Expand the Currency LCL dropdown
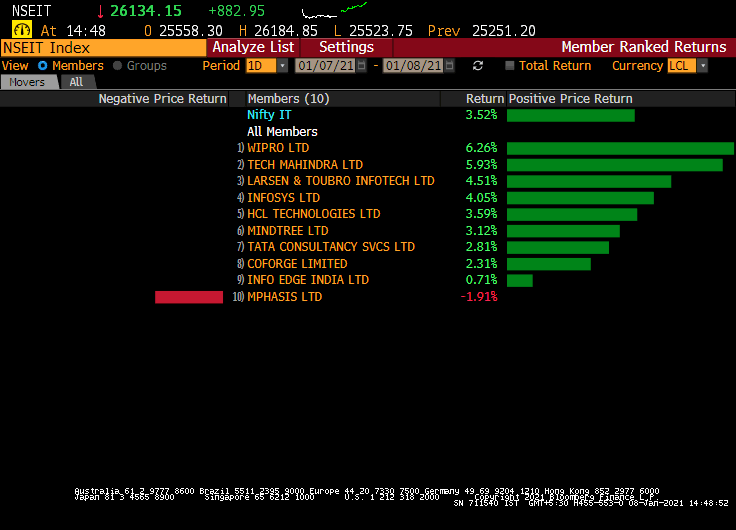The width and height of the screenshot is (736, 530). [x=702, y=66]
